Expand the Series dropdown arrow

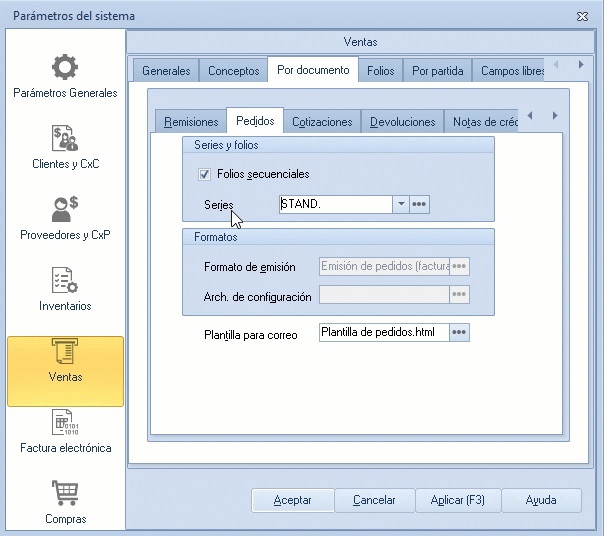tap(400, 204)
